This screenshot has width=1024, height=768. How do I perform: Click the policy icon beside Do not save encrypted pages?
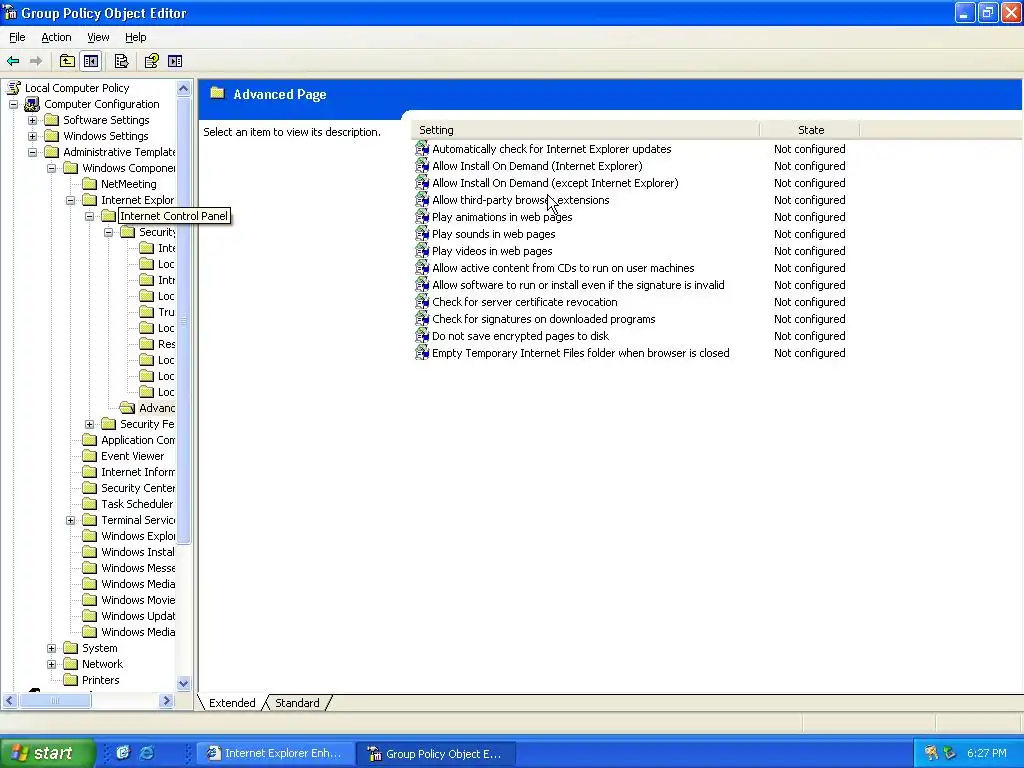click(x=423, y=336)
